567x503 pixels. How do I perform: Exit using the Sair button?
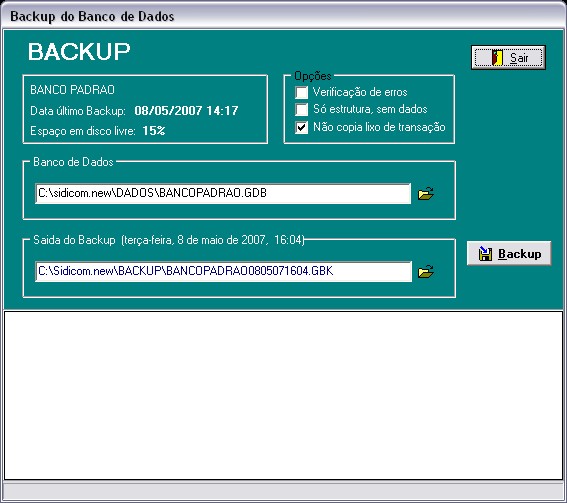[508, 57]
